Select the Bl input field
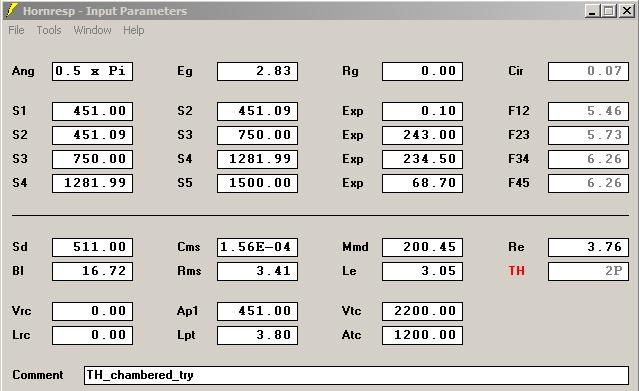 point(93,272)
